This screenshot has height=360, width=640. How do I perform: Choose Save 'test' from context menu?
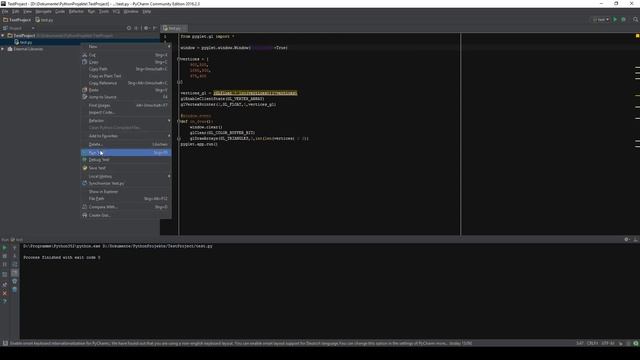point(126,168)
